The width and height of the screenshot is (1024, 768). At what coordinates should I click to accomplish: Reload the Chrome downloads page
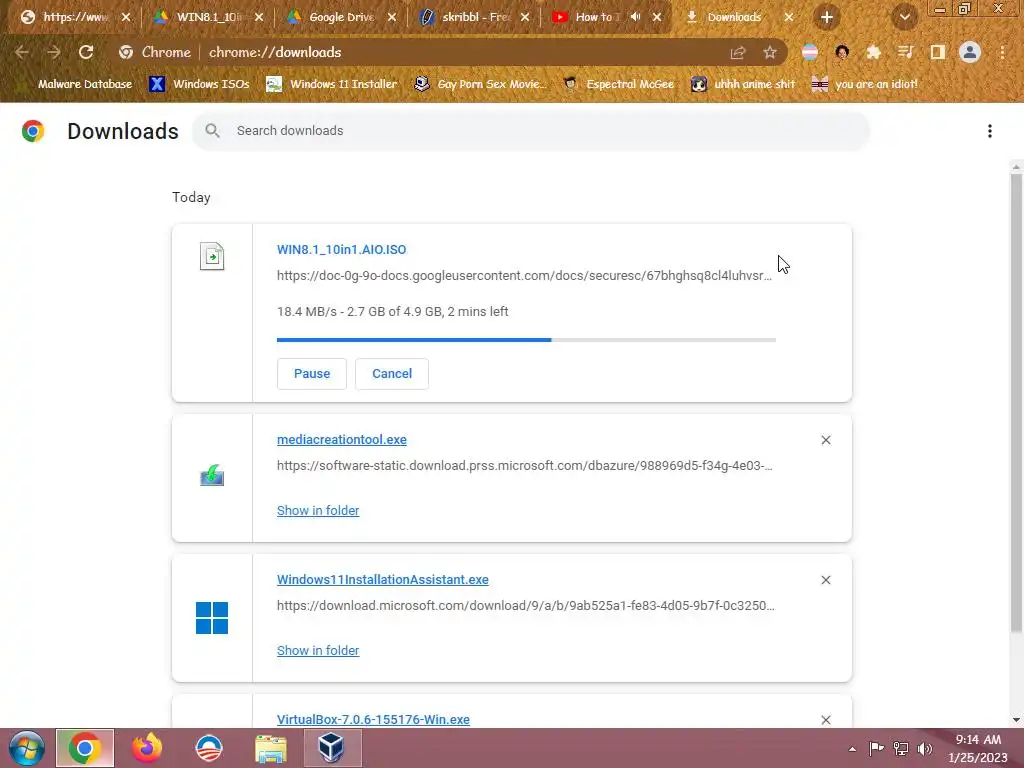point(86,52)
